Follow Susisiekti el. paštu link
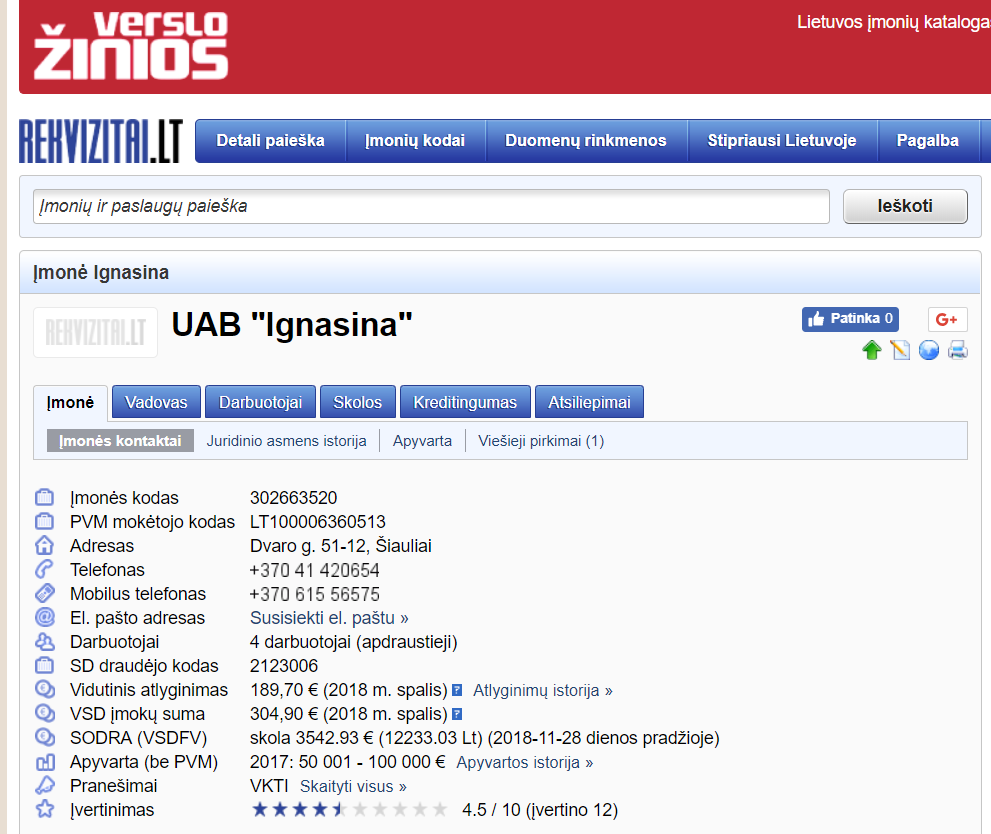991x834 pixels. (329, 618)
